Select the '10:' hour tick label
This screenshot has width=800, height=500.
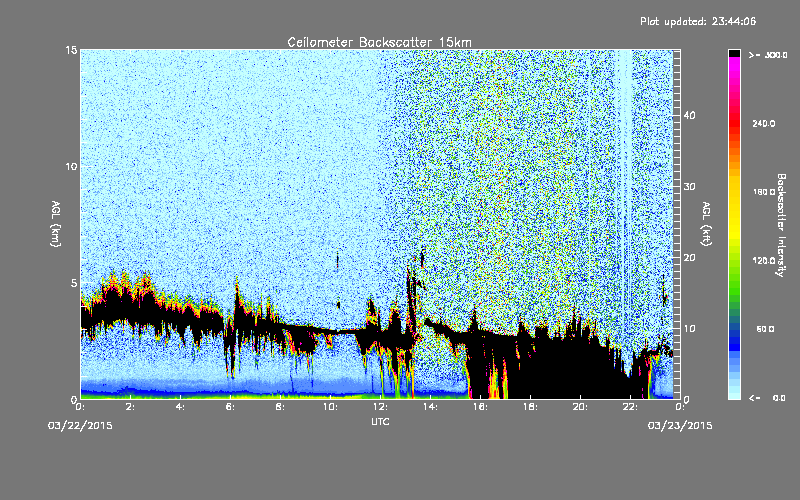[331, 407]
